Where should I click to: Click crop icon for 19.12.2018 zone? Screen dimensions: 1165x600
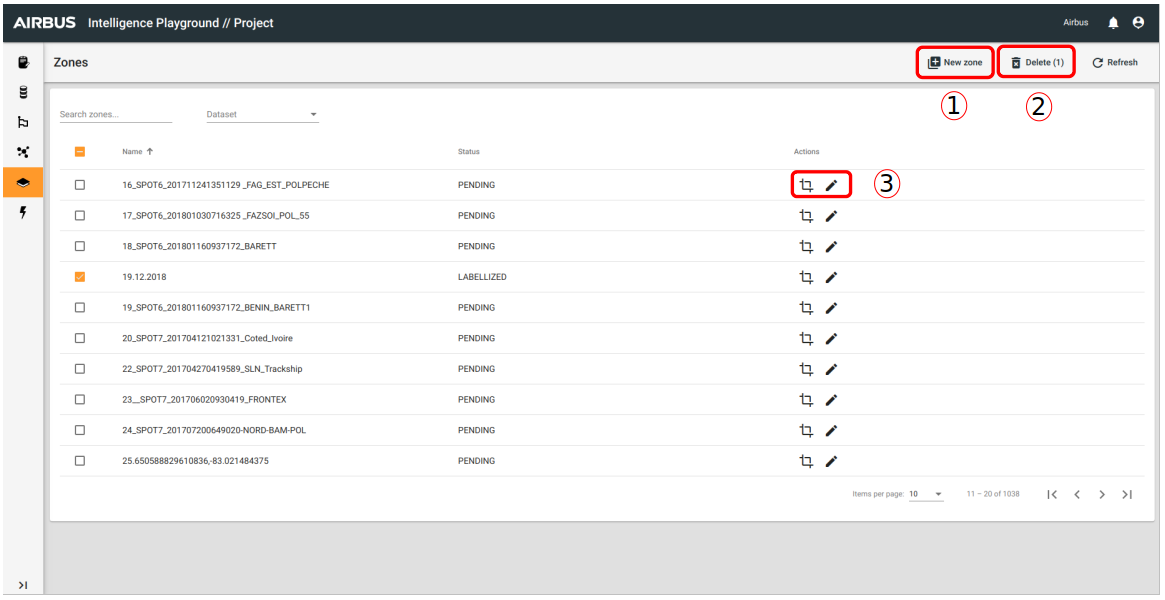pos(806,277)
